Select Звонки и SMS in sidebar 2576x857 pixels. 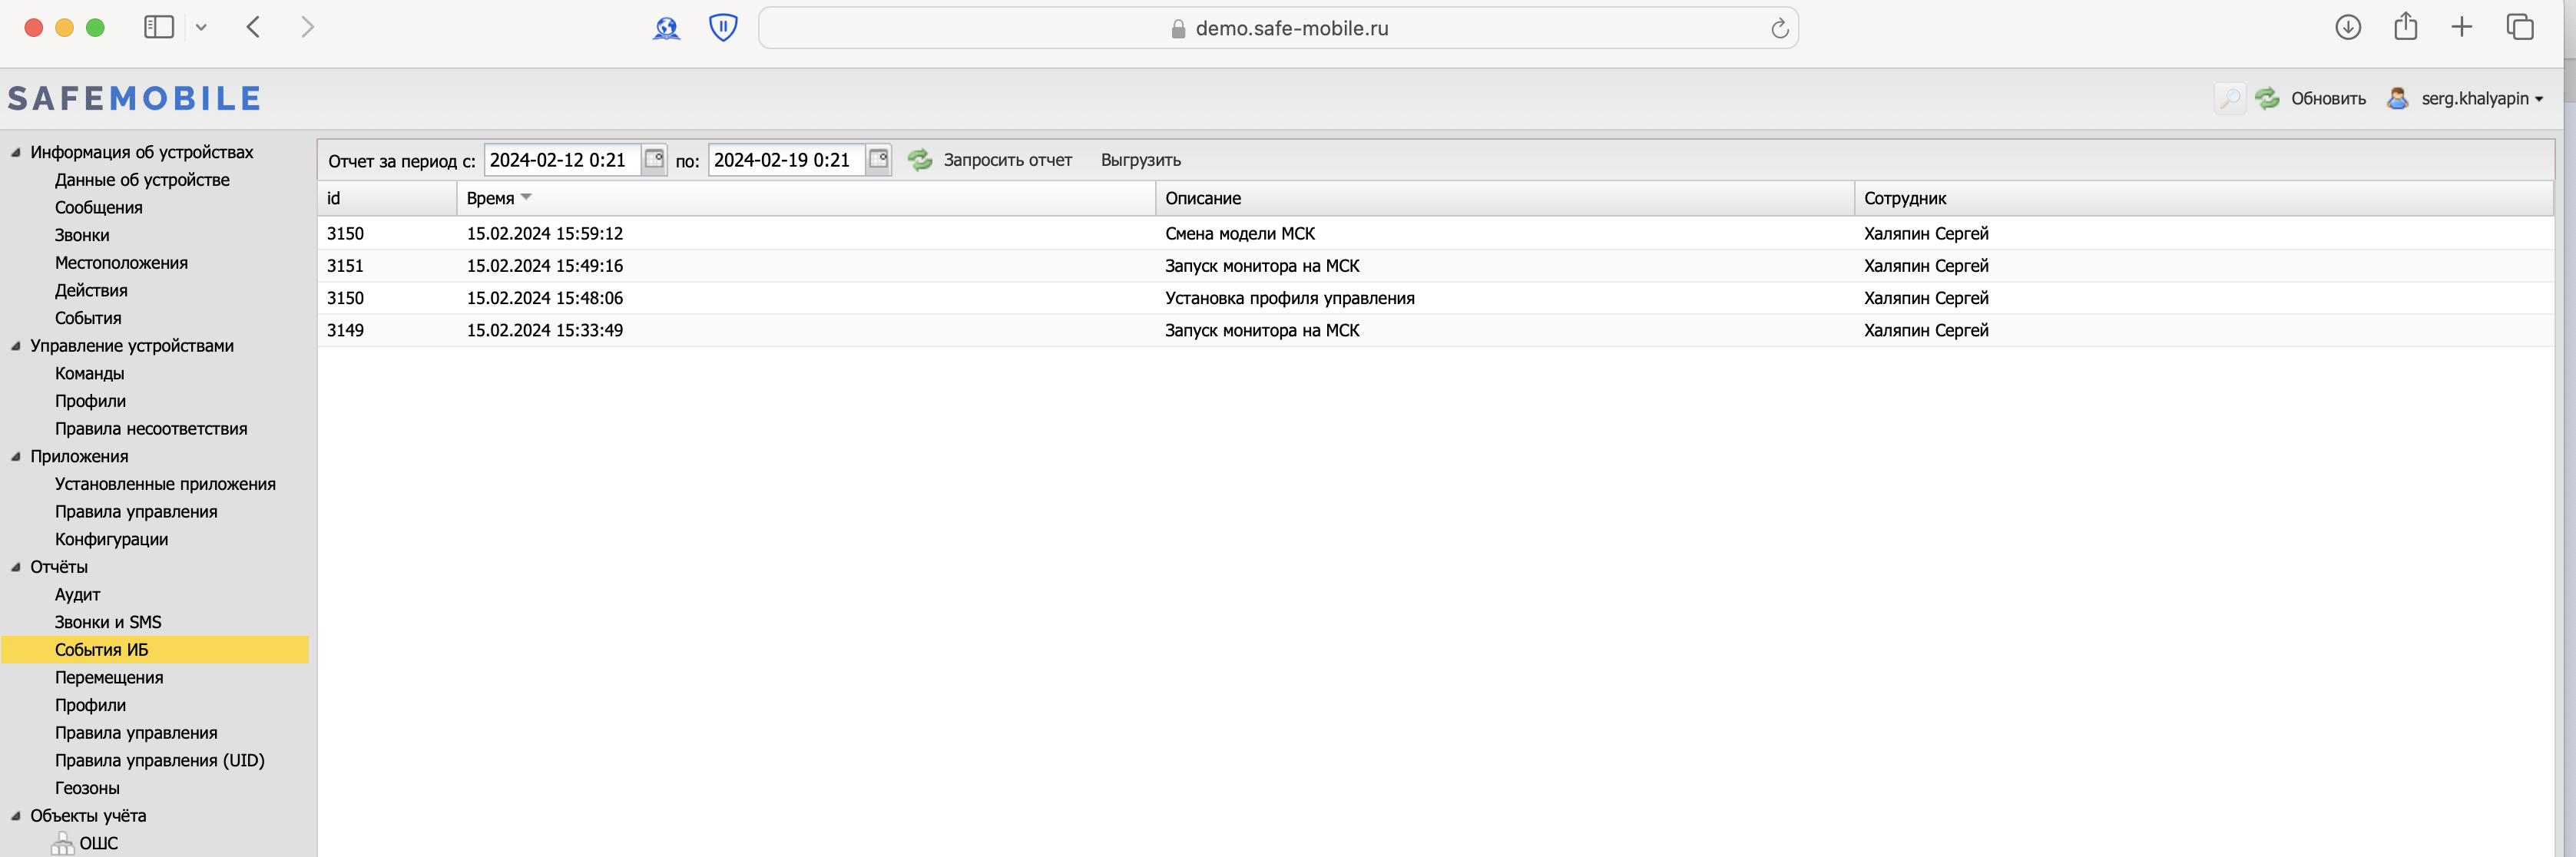(x=108, y=622)
